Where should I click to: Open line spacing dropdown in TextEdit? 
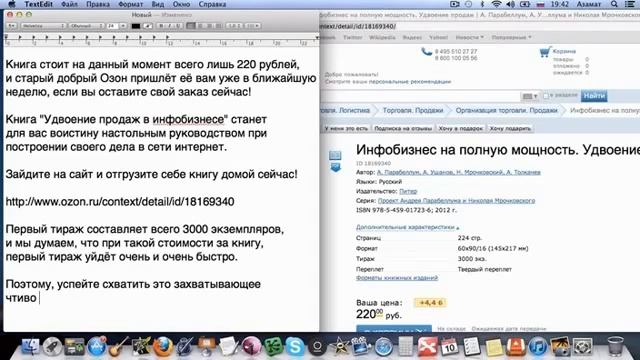(235, 26)
